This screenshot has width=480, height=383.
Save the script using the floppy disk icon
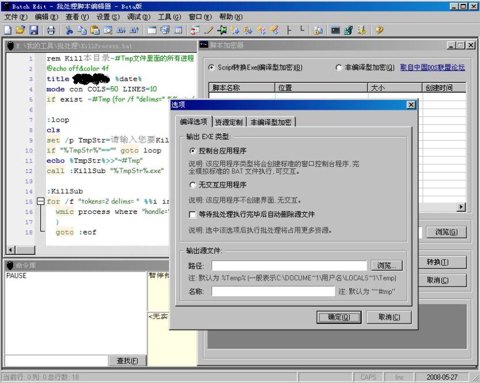pos(34,30)
